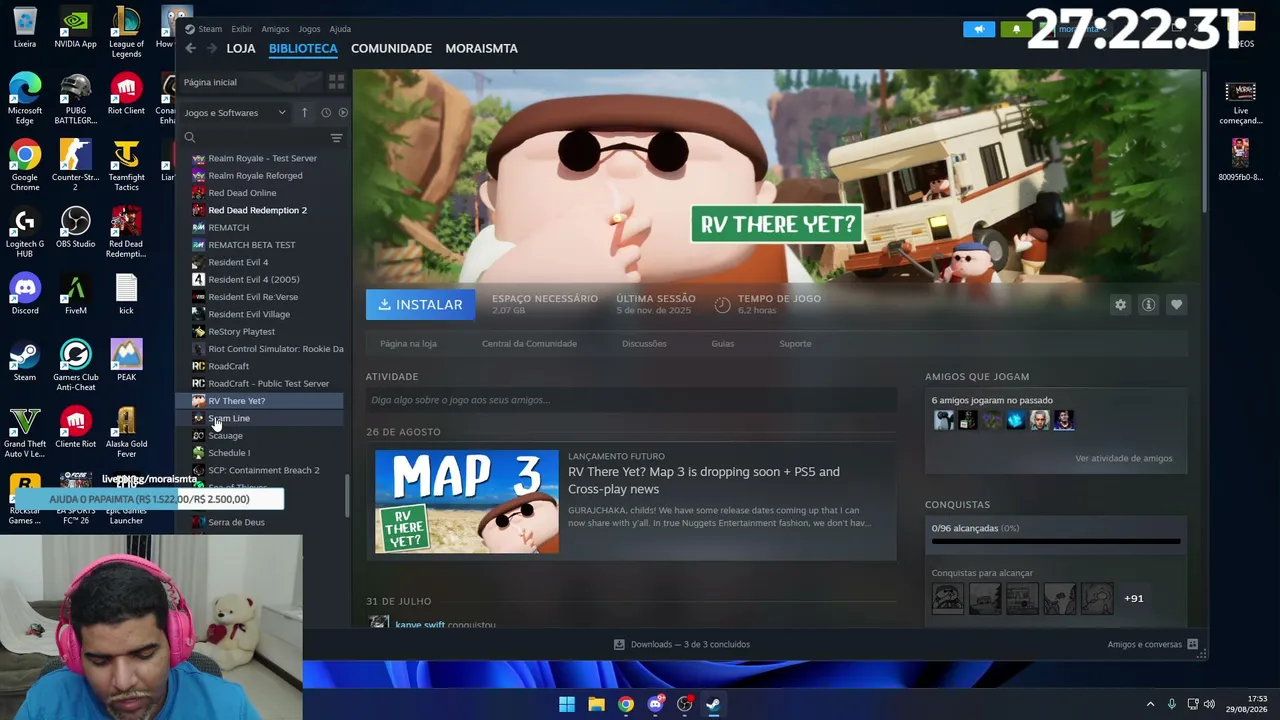This screenshot has height=720, width=1280.
Task: Open Central da Comunidade
Action: [529, 344]
